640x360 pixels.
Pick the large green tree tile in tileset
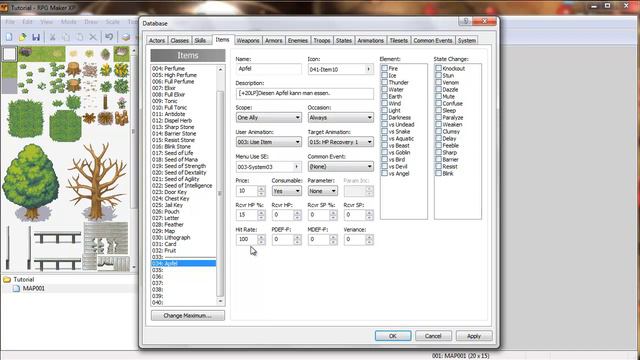click(x=31, y=182)
